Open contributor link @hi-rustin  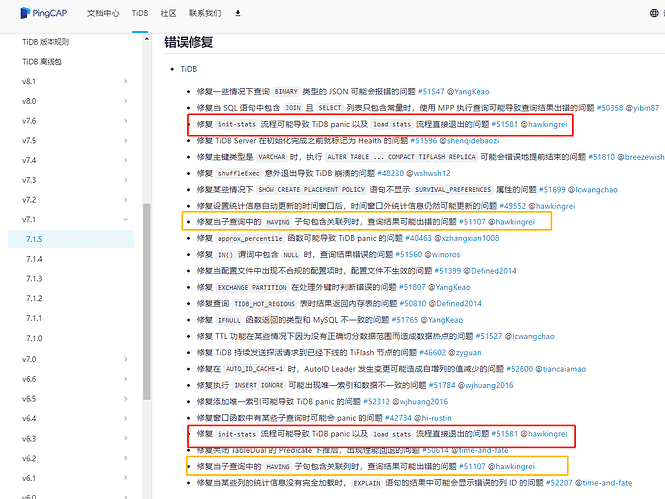click(x=433, y=418)
